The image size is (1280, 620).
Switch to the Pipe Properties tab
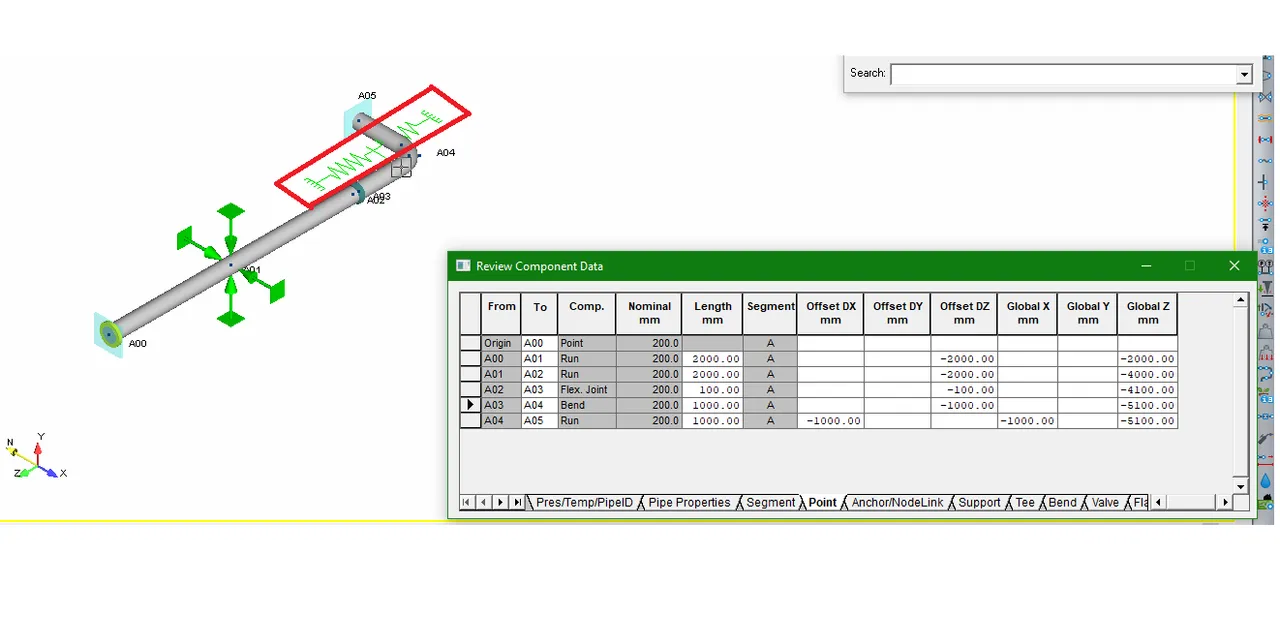(x=689, y=502)
